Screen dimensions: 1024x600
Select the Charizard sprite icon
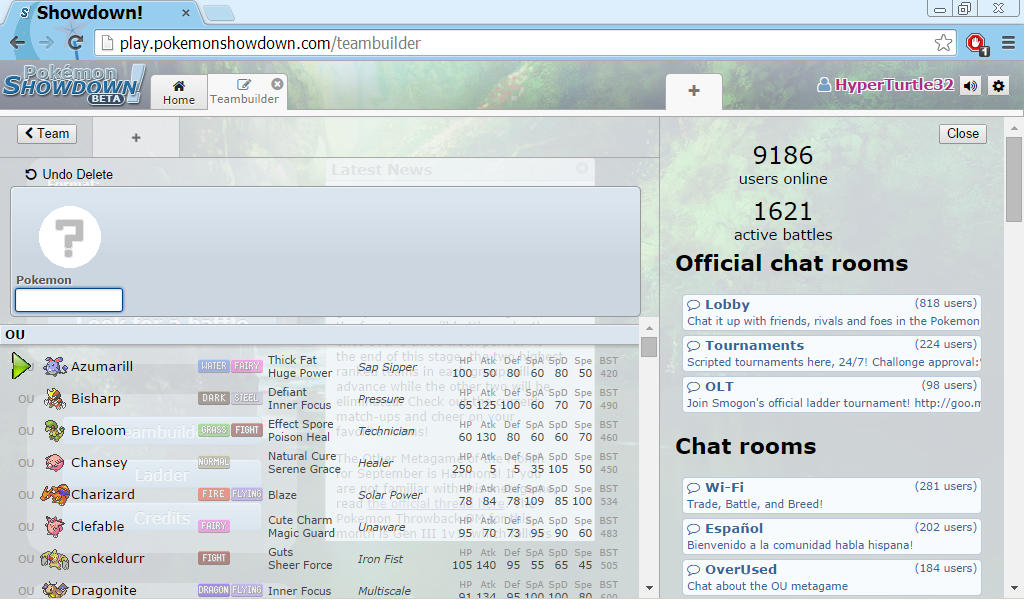[x=55, y=494]
